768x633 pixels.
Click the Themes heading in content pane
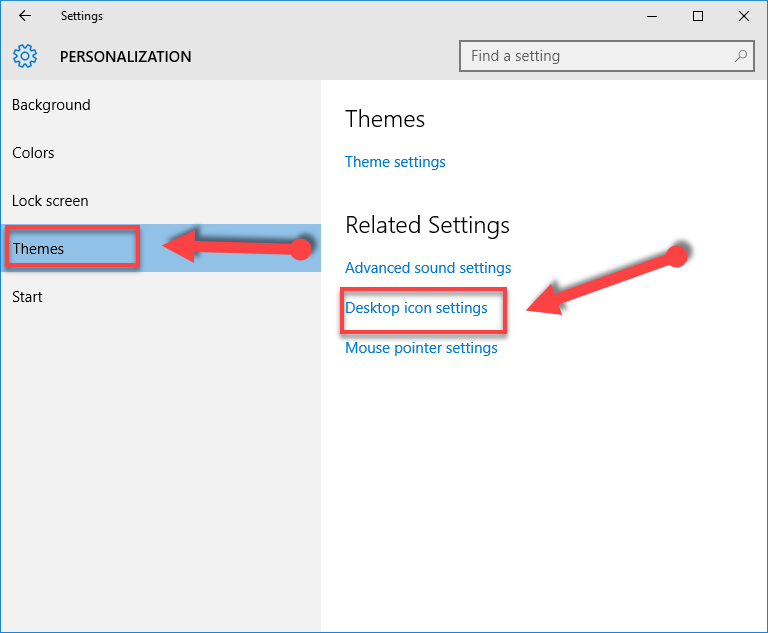click(385, 119)
